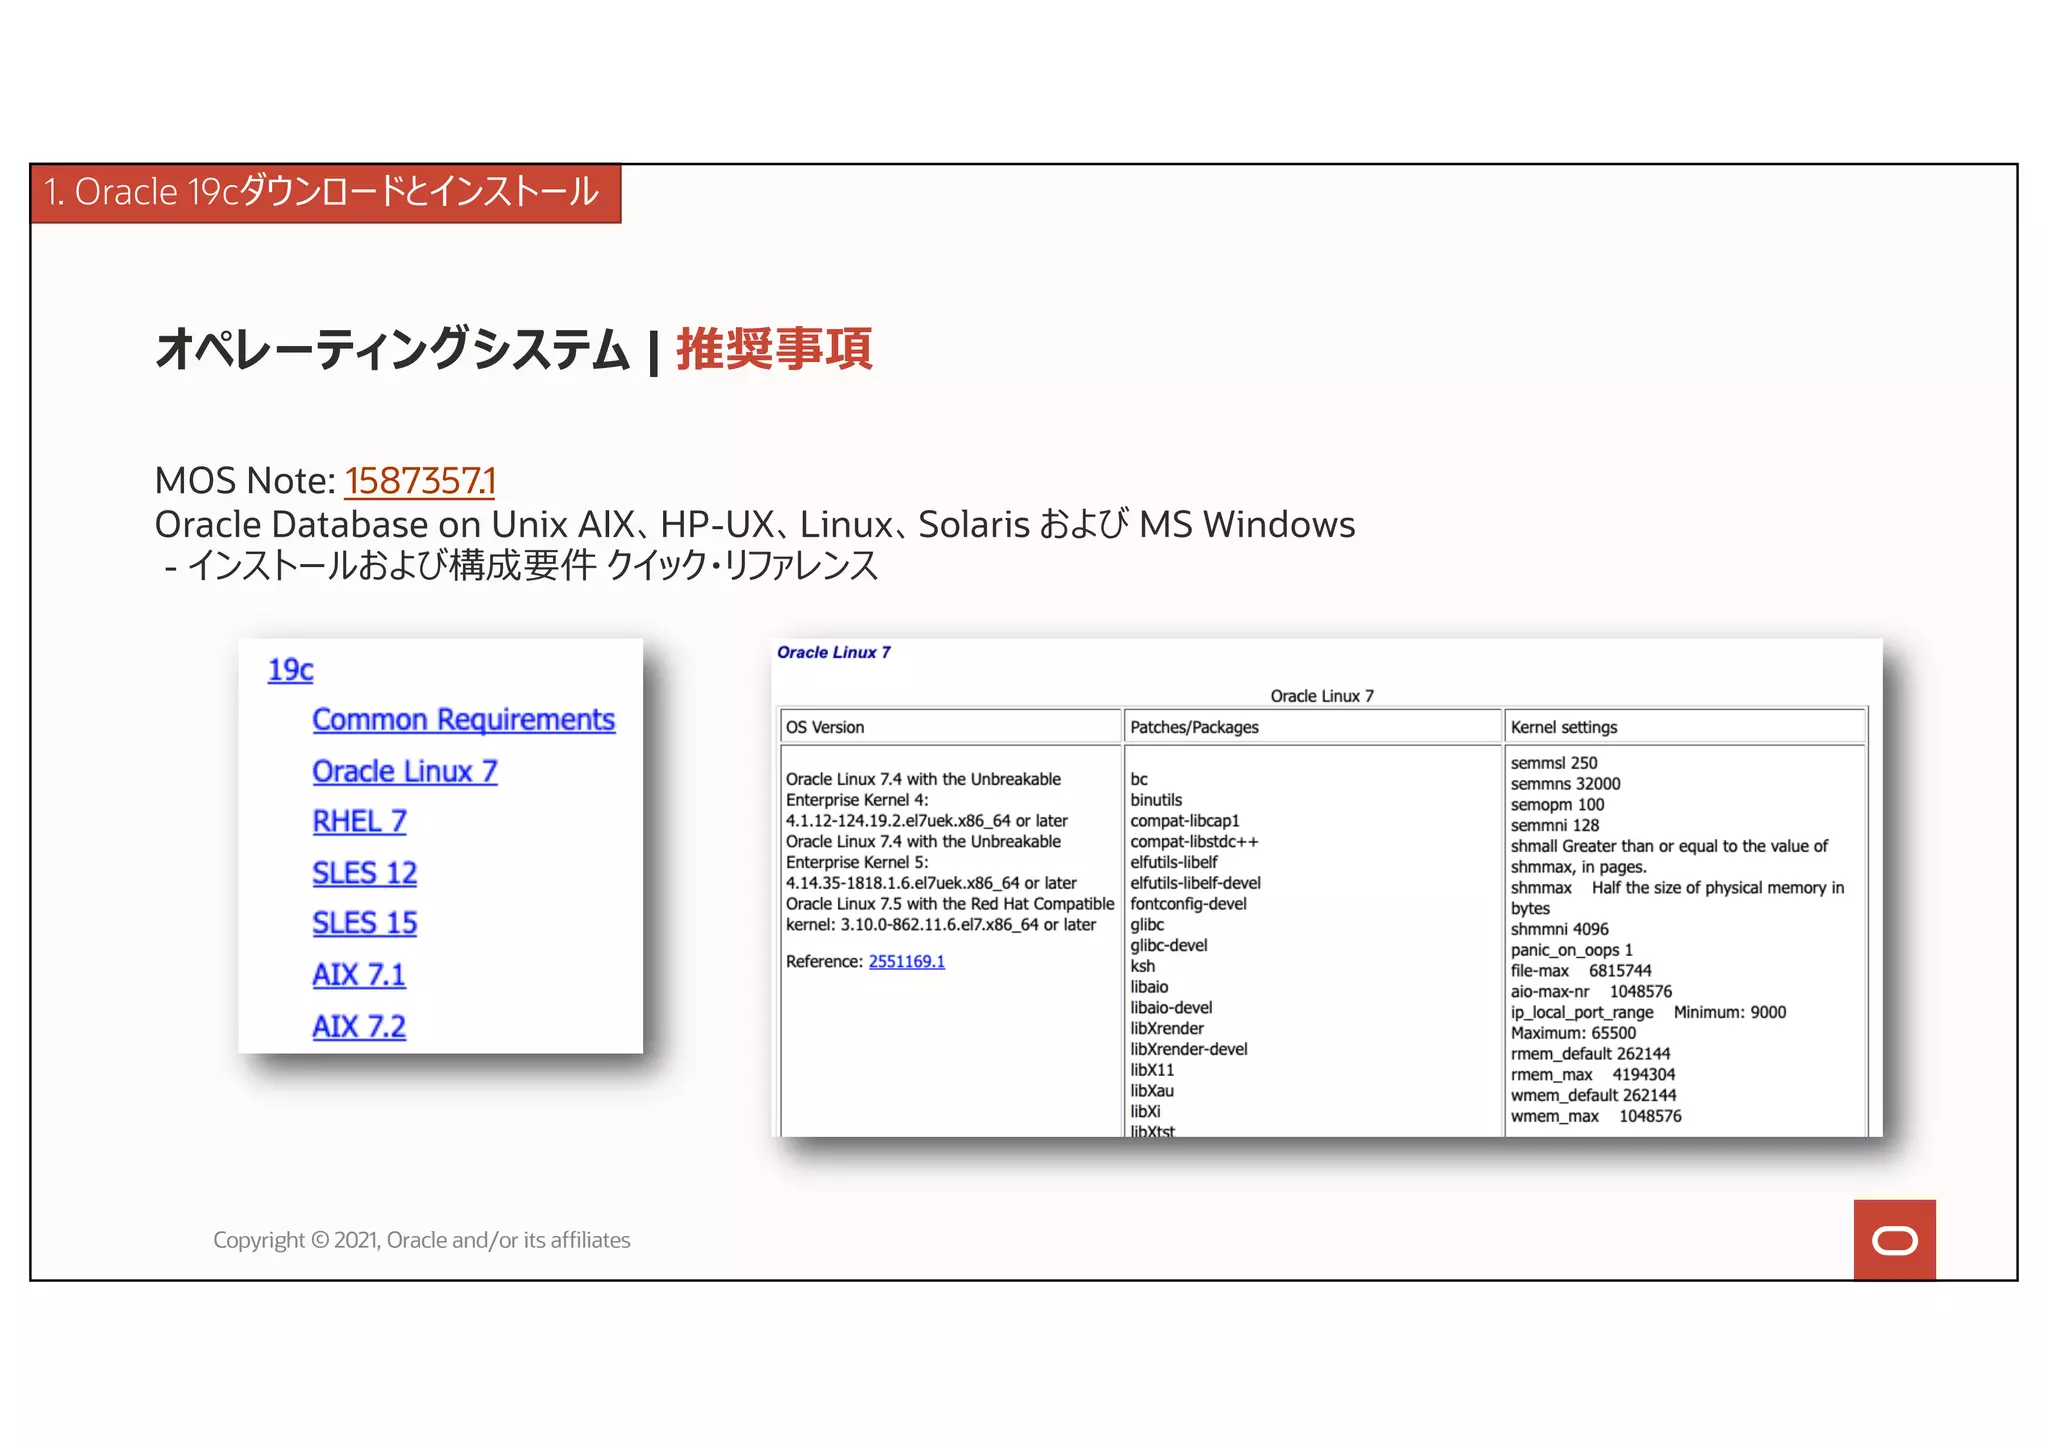This screenshot has height=1447, width=2048.
Task: Click the 'elfutils-libelf' package entry
Action: [x=1174, y=862]
